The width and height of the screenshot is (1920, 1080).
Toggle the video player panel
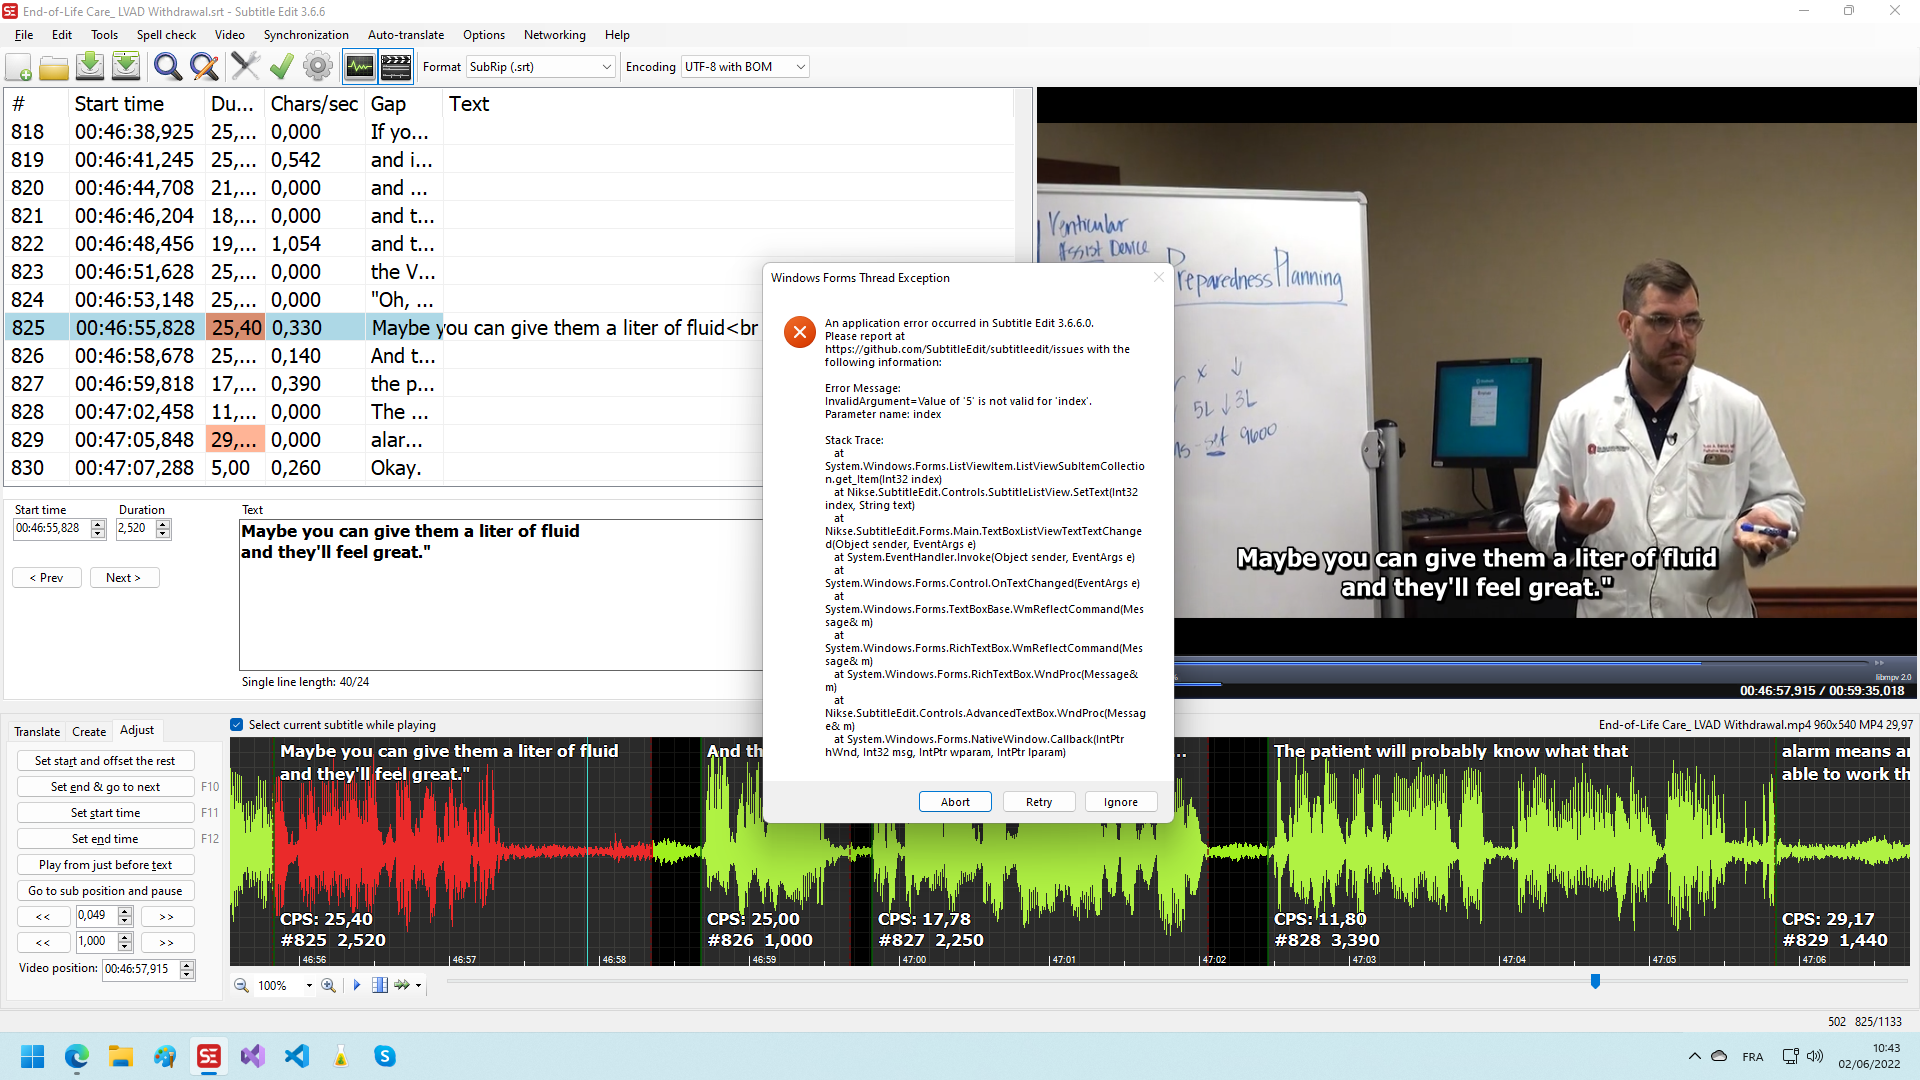[396, 66]
